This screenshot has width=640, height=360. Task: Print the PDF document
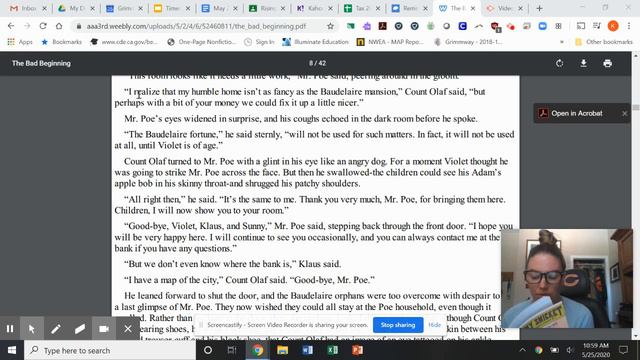(607, 63)
